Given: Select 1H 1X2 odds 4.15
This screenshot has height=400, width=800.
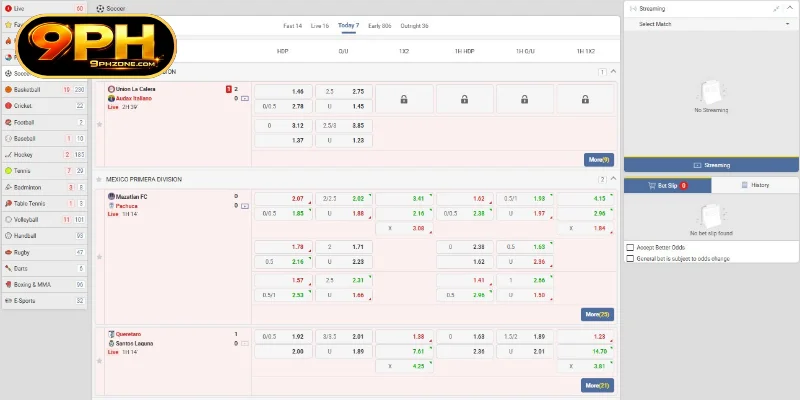Looking at the screenshot, I should point(585,198).
